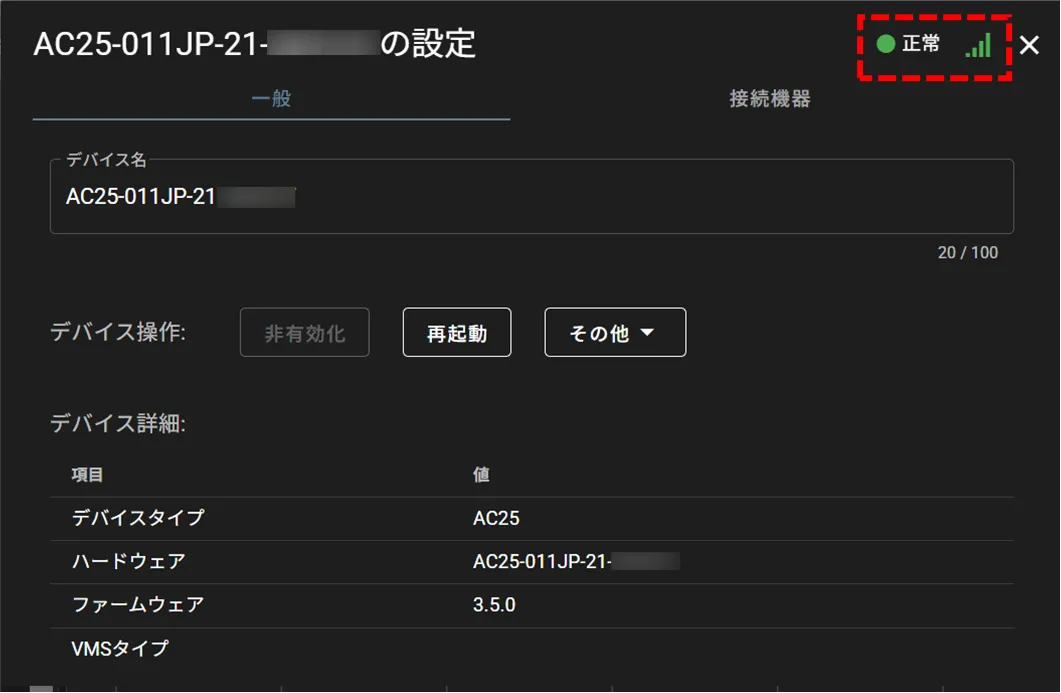The height and width of the screenshot is (693, 1061).
Task: Select the VMSタイプ row label
Action: [x=120, y=648]
